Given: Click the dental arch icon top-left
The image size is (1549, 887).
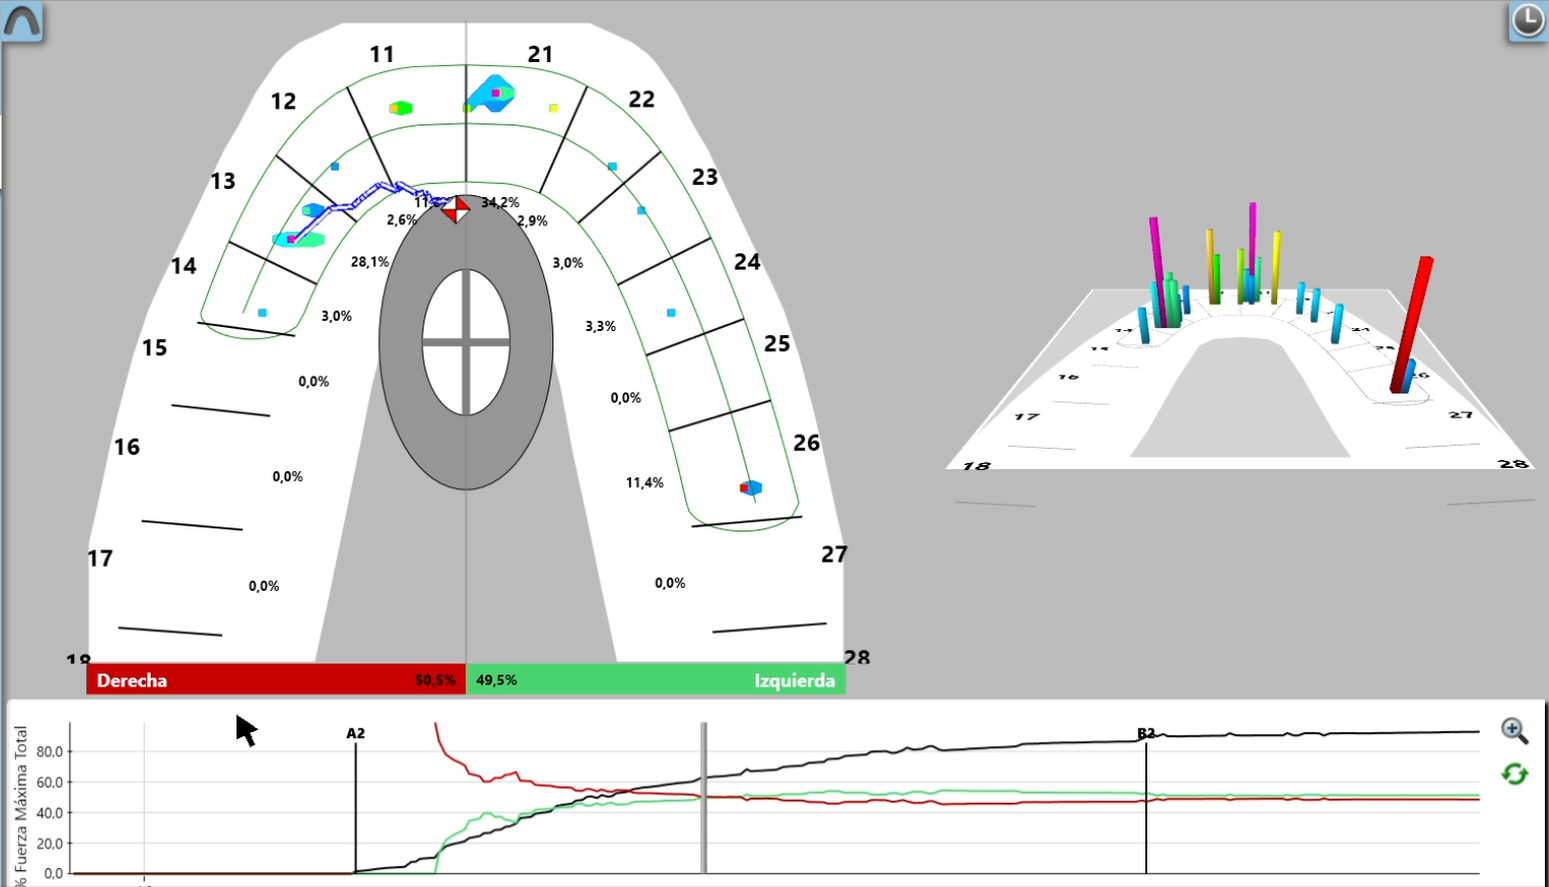Looking at the screenshot, I should coord(22,21).
